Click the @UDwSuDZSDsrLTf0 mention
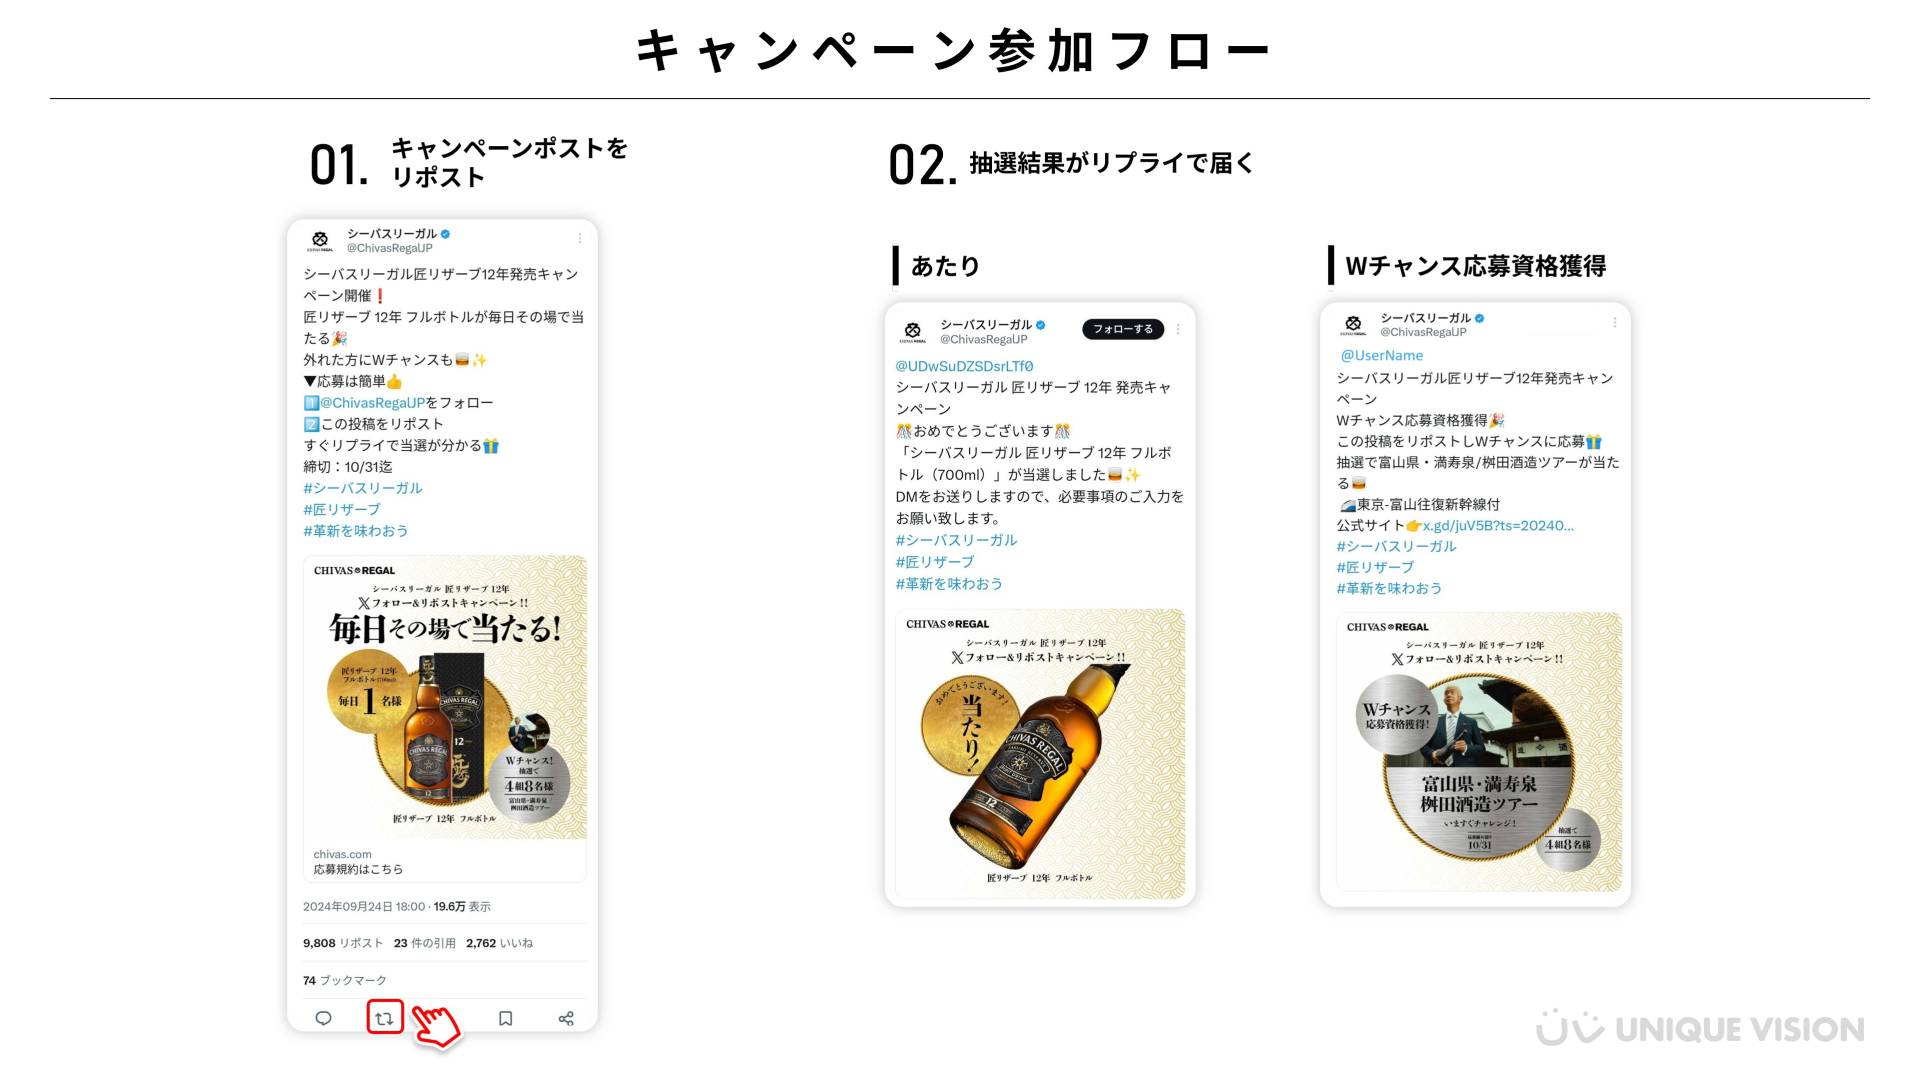This screenshot has height=1080, width=1920. 964,366
